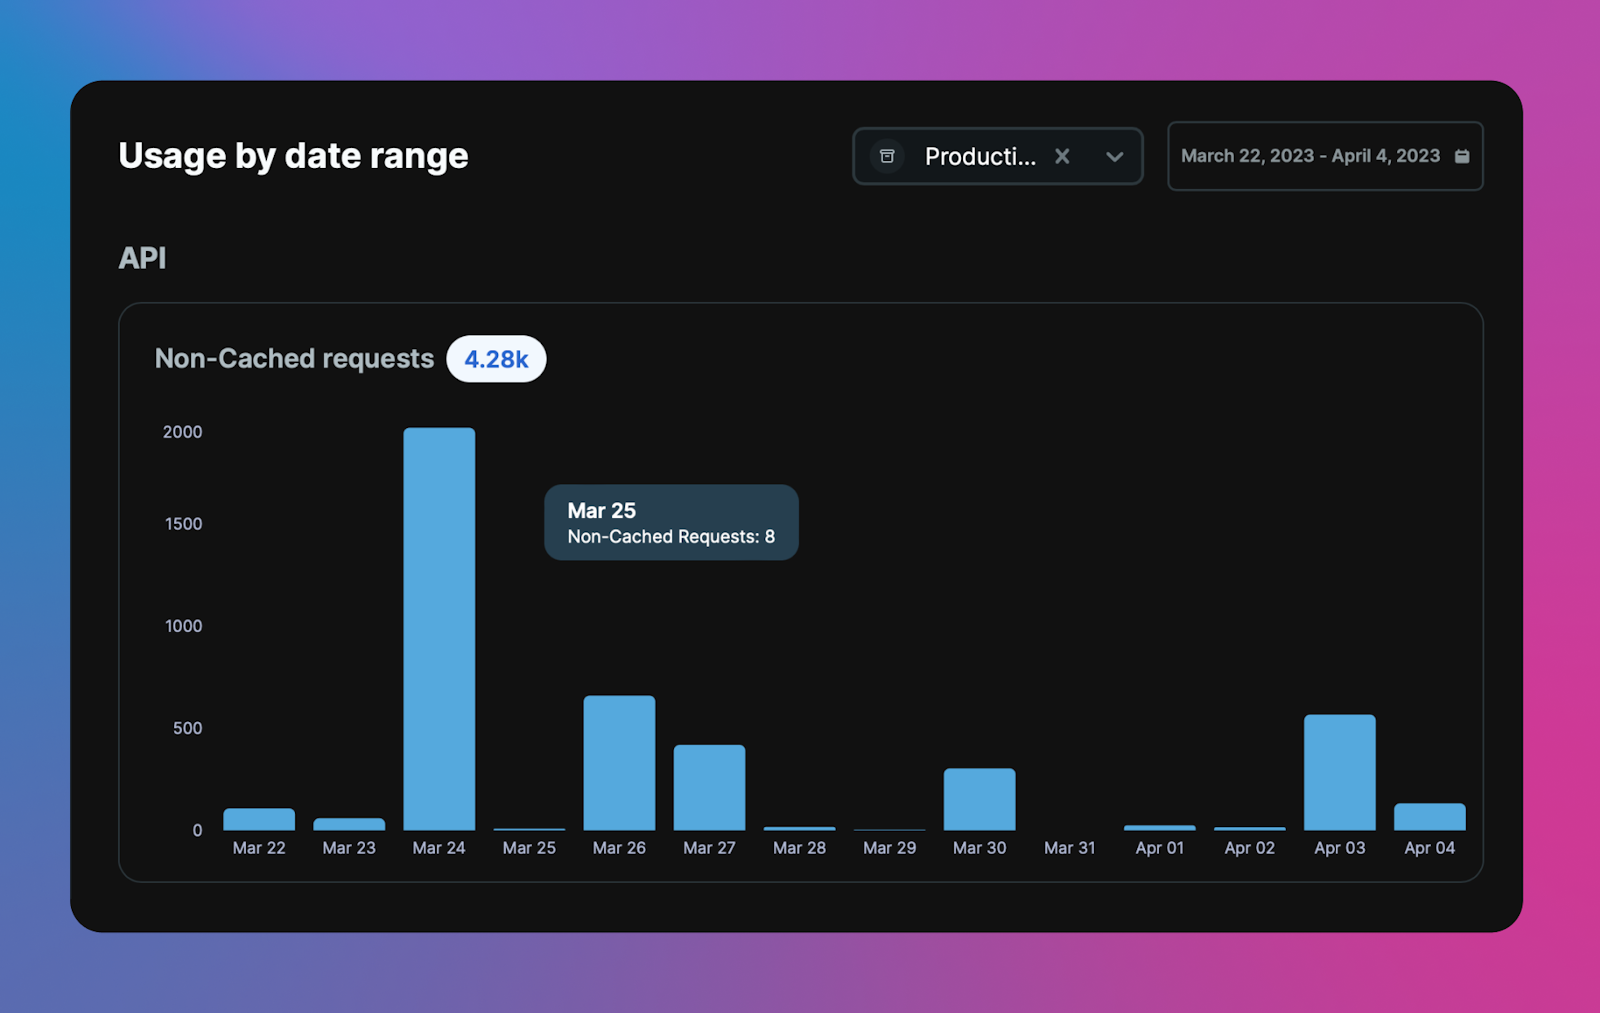The image size is (1600, 1013).
Task: Select the Mar 26 bar
Action: pos(619,763)
